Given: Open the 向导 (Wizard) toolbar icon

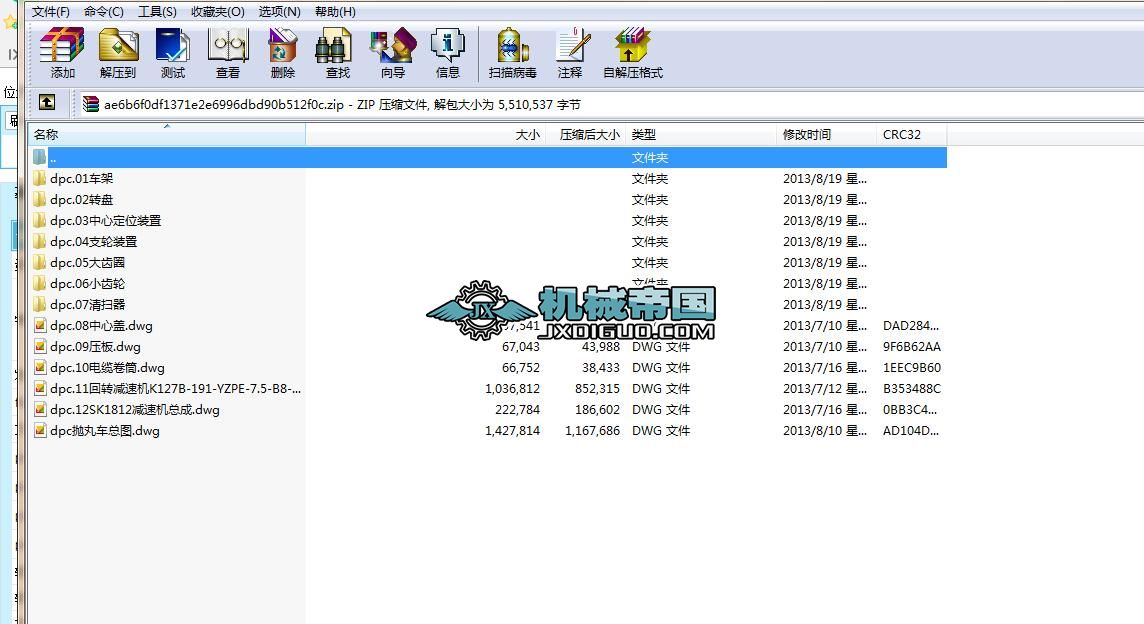Looking at the screenshot, I should [393, 45].
